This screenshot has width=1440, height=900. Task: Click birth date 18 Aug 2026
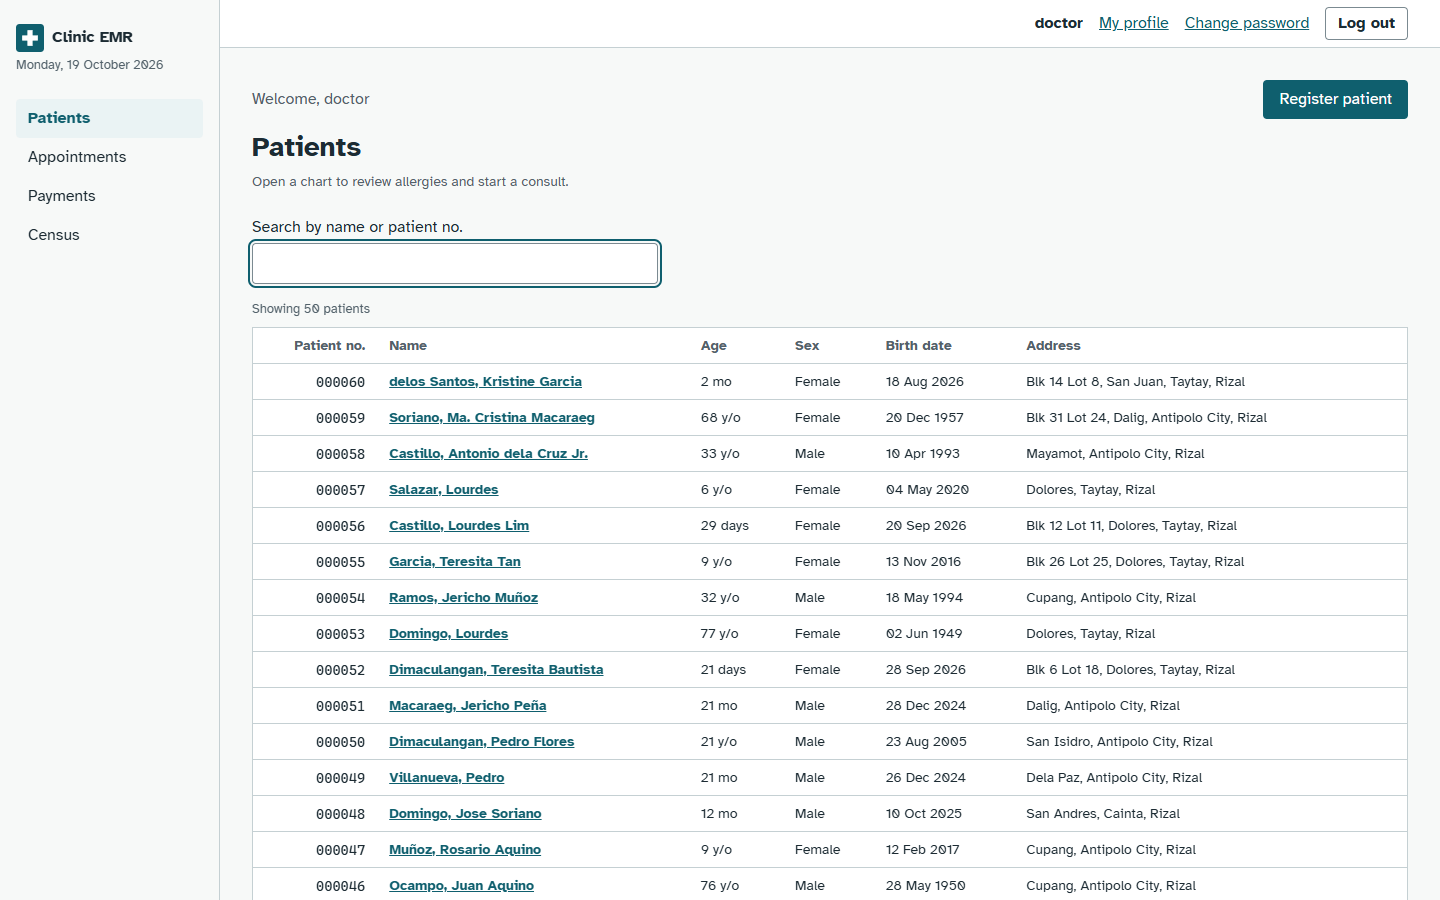[925, 382]
